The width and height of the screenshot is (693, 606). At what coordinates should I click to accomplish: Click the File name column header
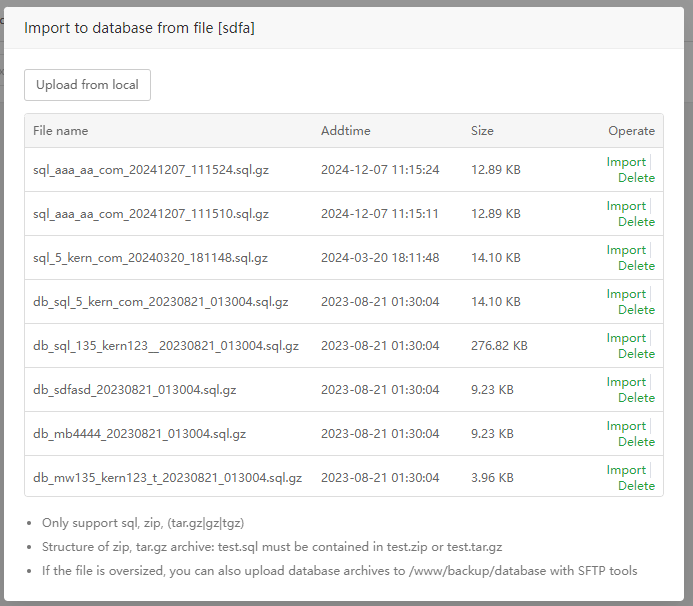[x=60, y=131]
